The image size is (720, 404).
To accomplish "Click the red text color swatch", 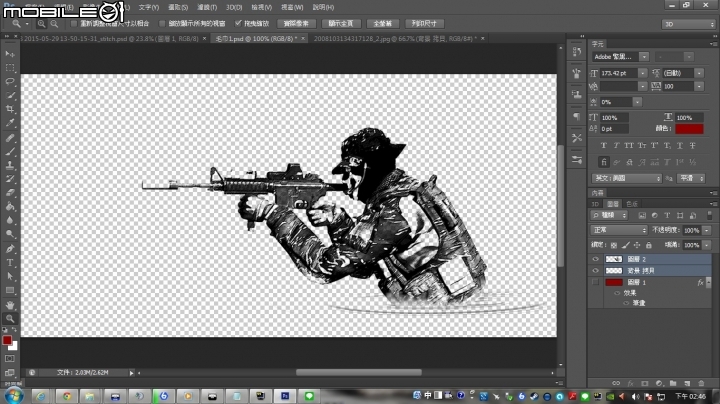I will tap(689, 129).
